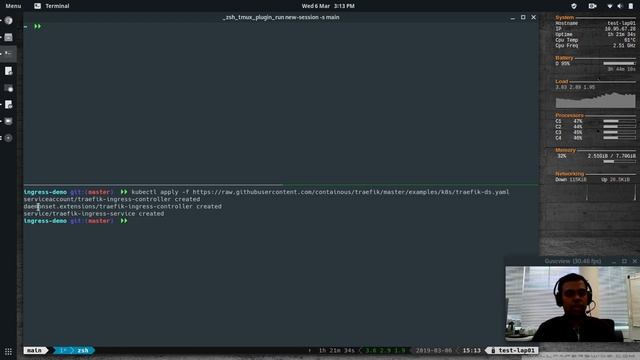Click the screen recording camera tray icon

click(x=592, y=6)
